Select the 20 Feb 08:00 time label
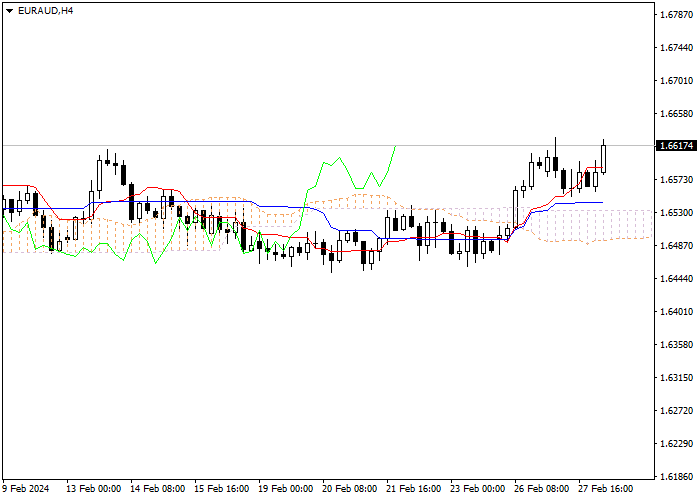 (x=350, y=489)
